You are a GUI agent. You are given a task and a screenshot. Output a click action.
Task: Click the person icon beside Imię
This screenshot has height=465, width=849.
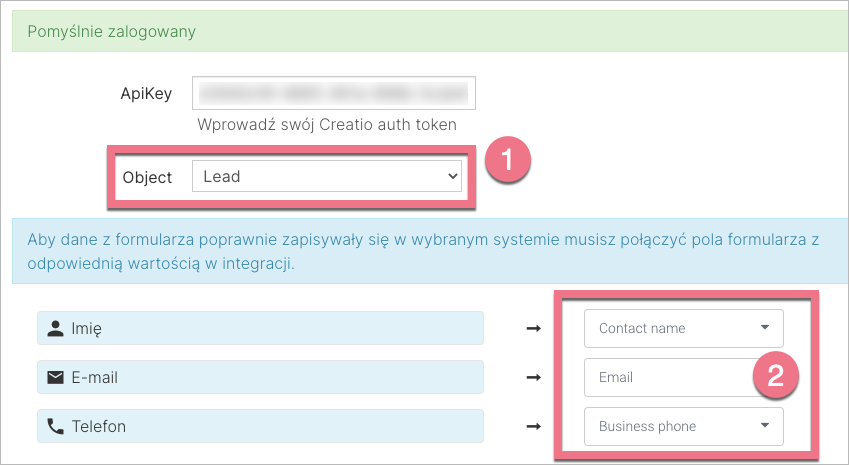[55, 328]
